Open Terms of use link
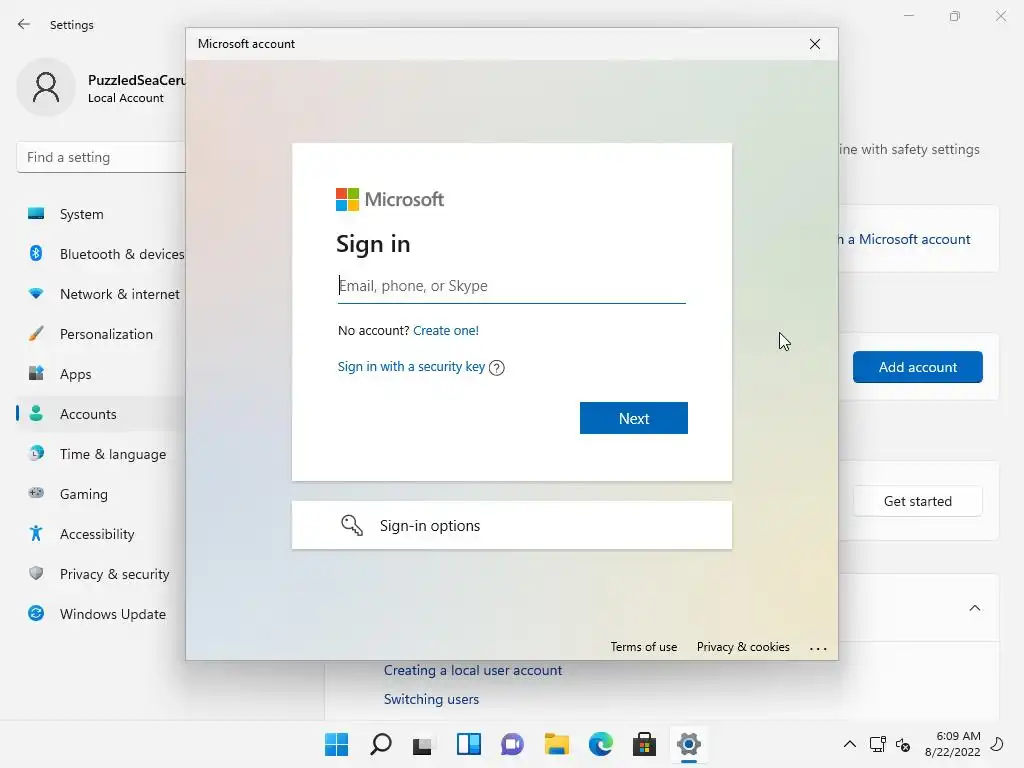 click(x=643, y=647)
